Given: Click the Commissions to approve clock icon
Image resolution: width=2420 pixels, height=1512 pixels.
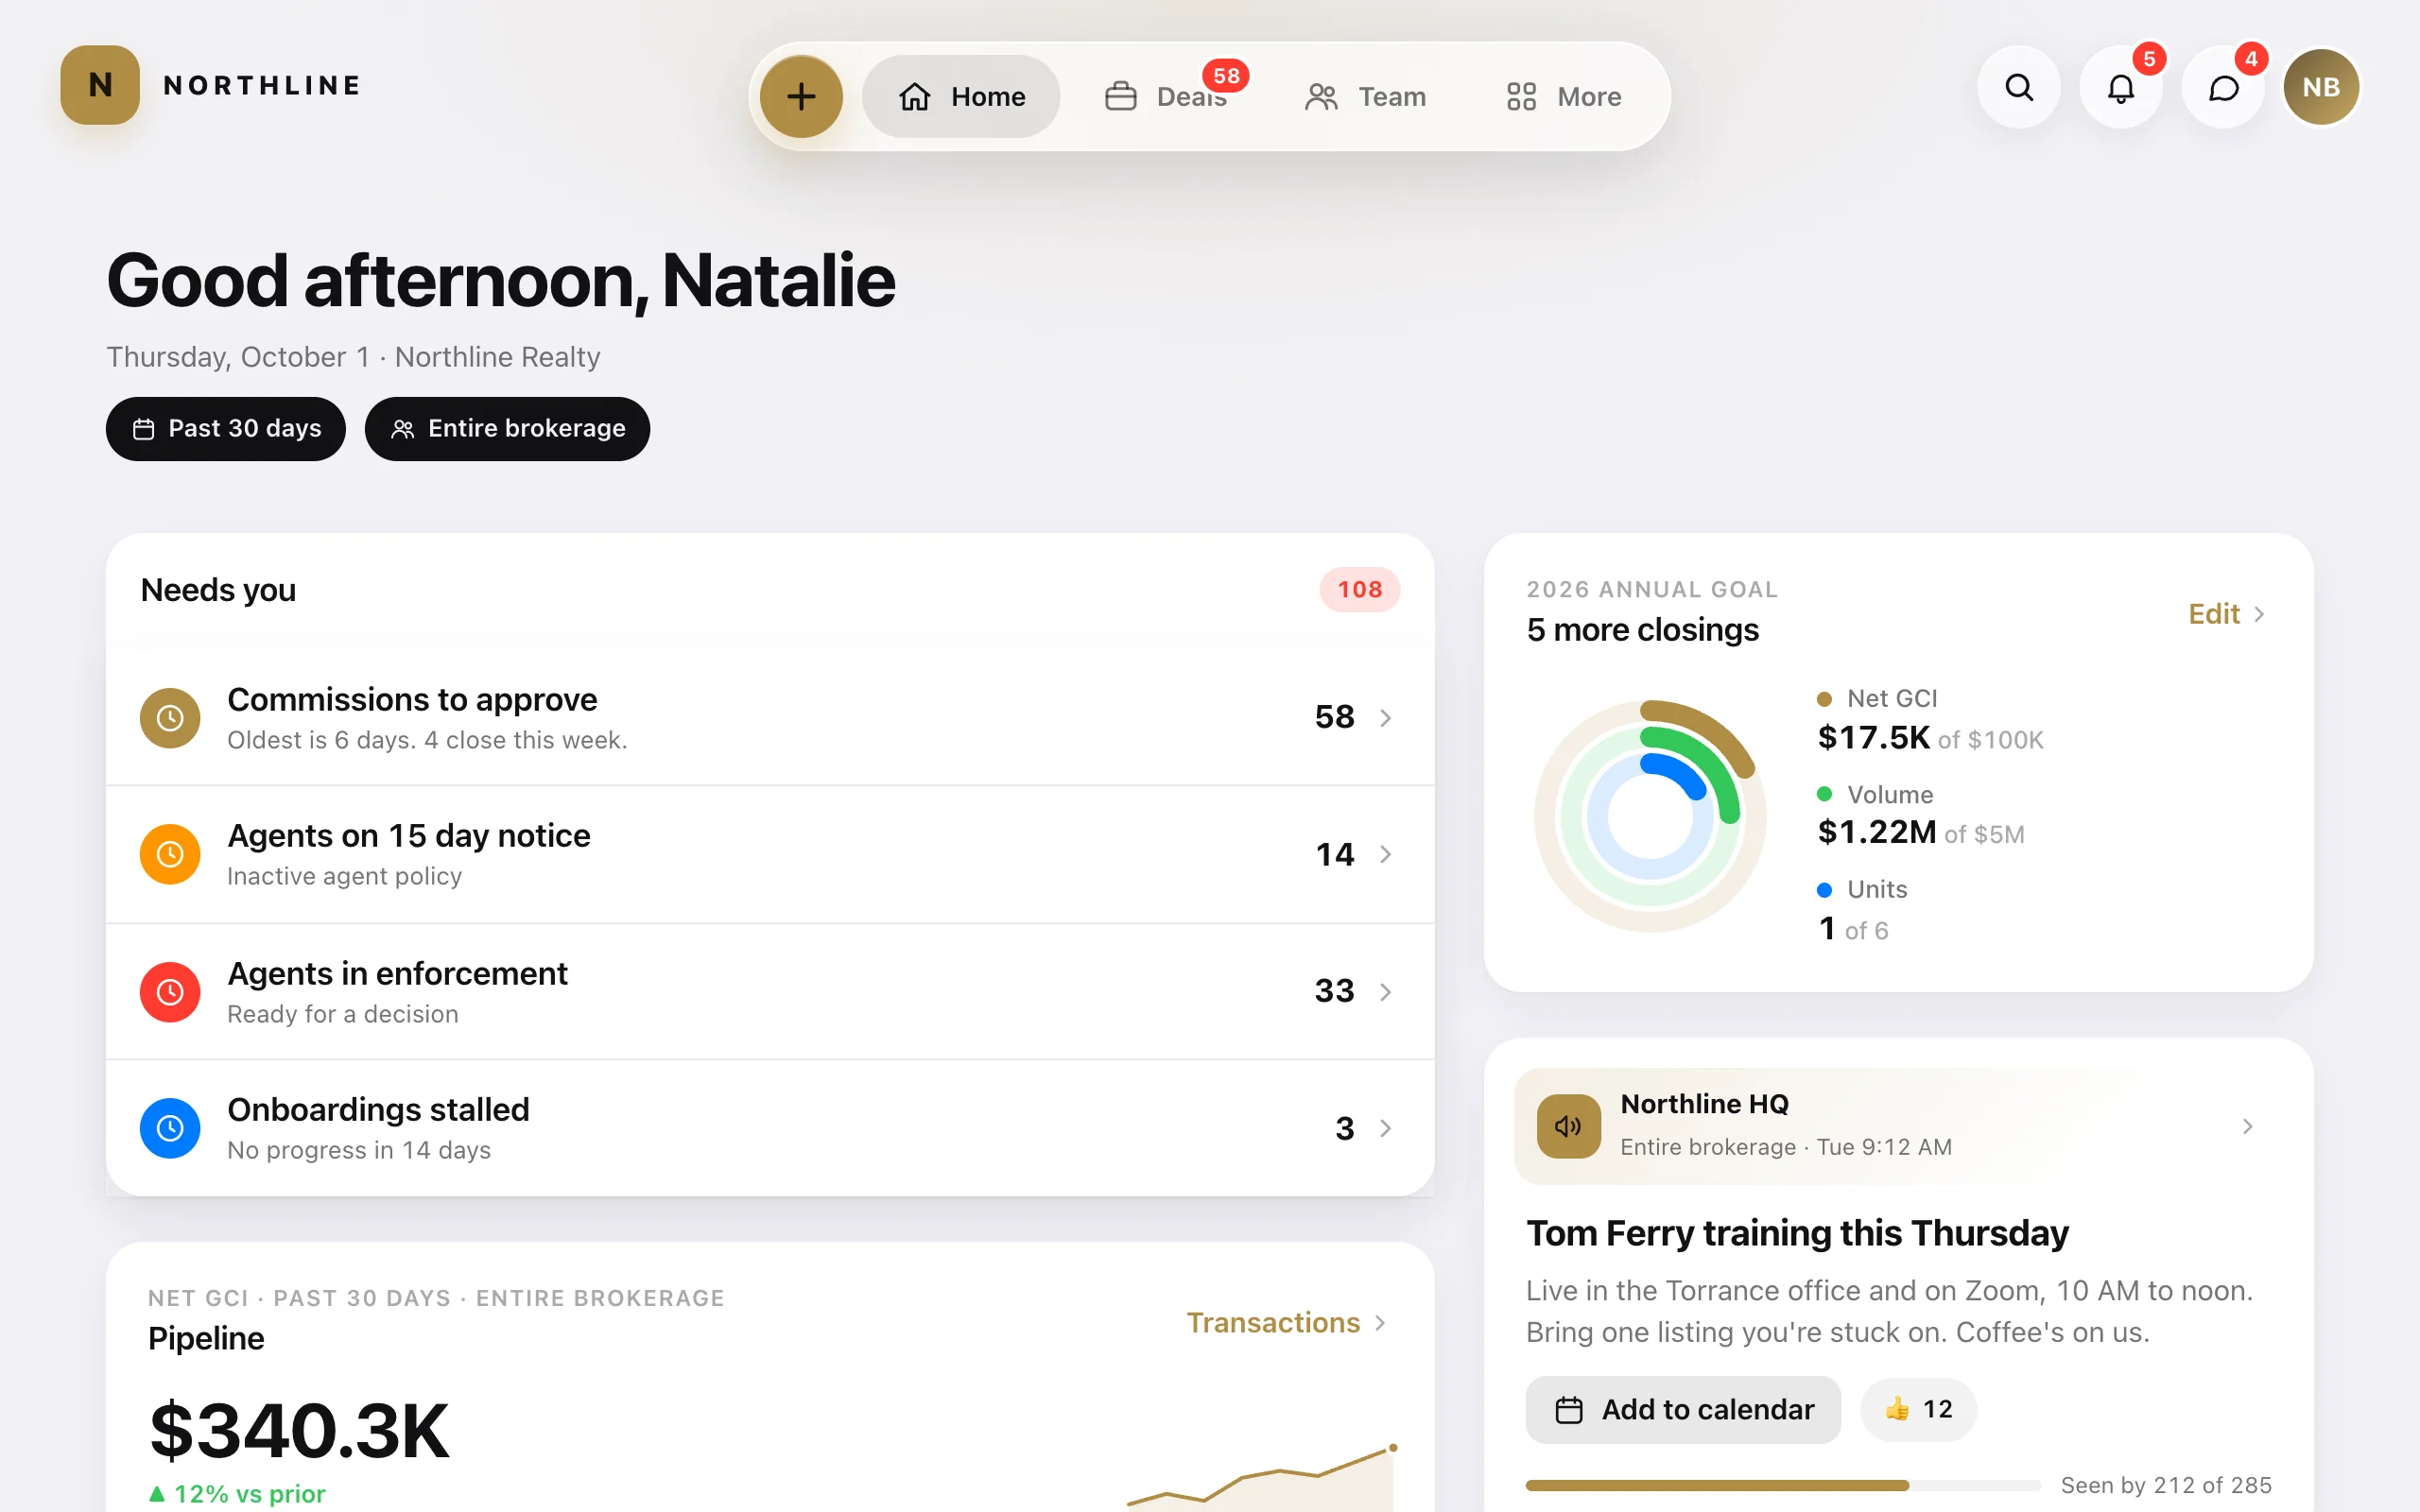Looking at the screenshot, I should point(170,718).
